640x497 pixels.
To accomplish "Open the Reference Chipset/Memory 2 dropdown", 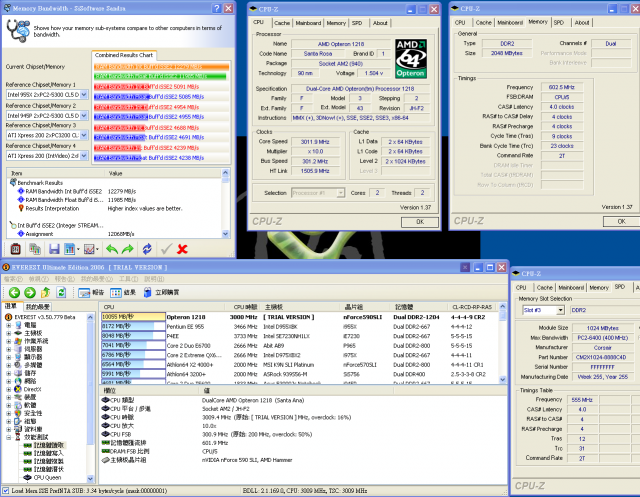I will pos(84,115).
